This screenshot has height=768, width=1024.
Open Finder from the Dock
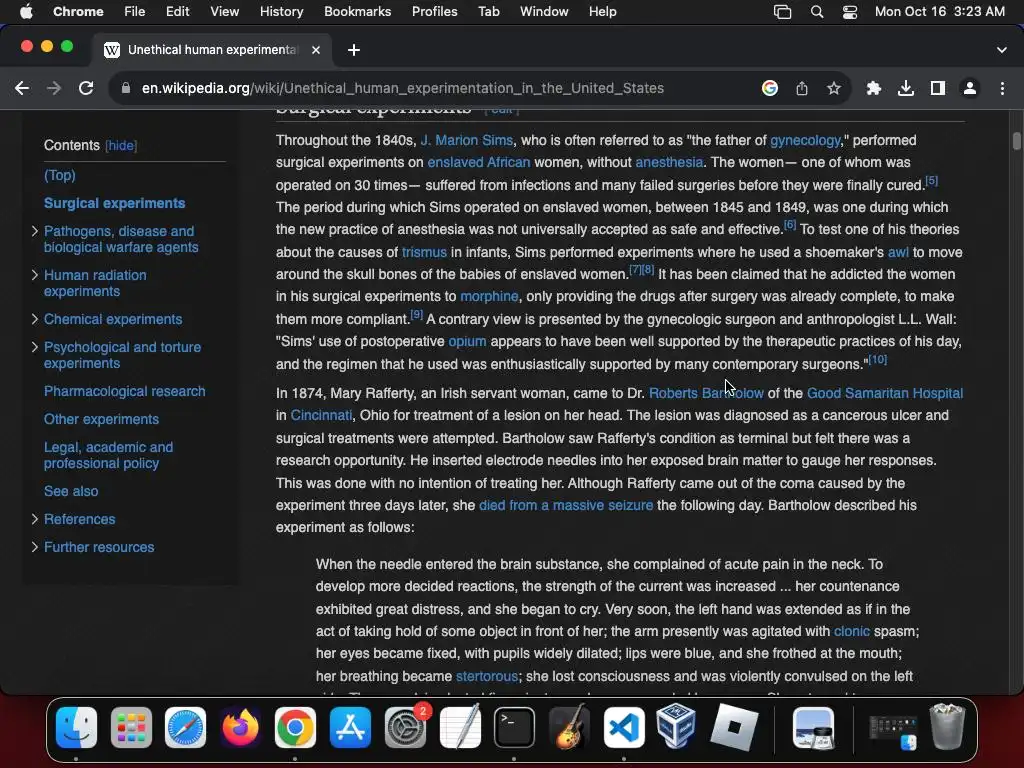tap(76, 727)
